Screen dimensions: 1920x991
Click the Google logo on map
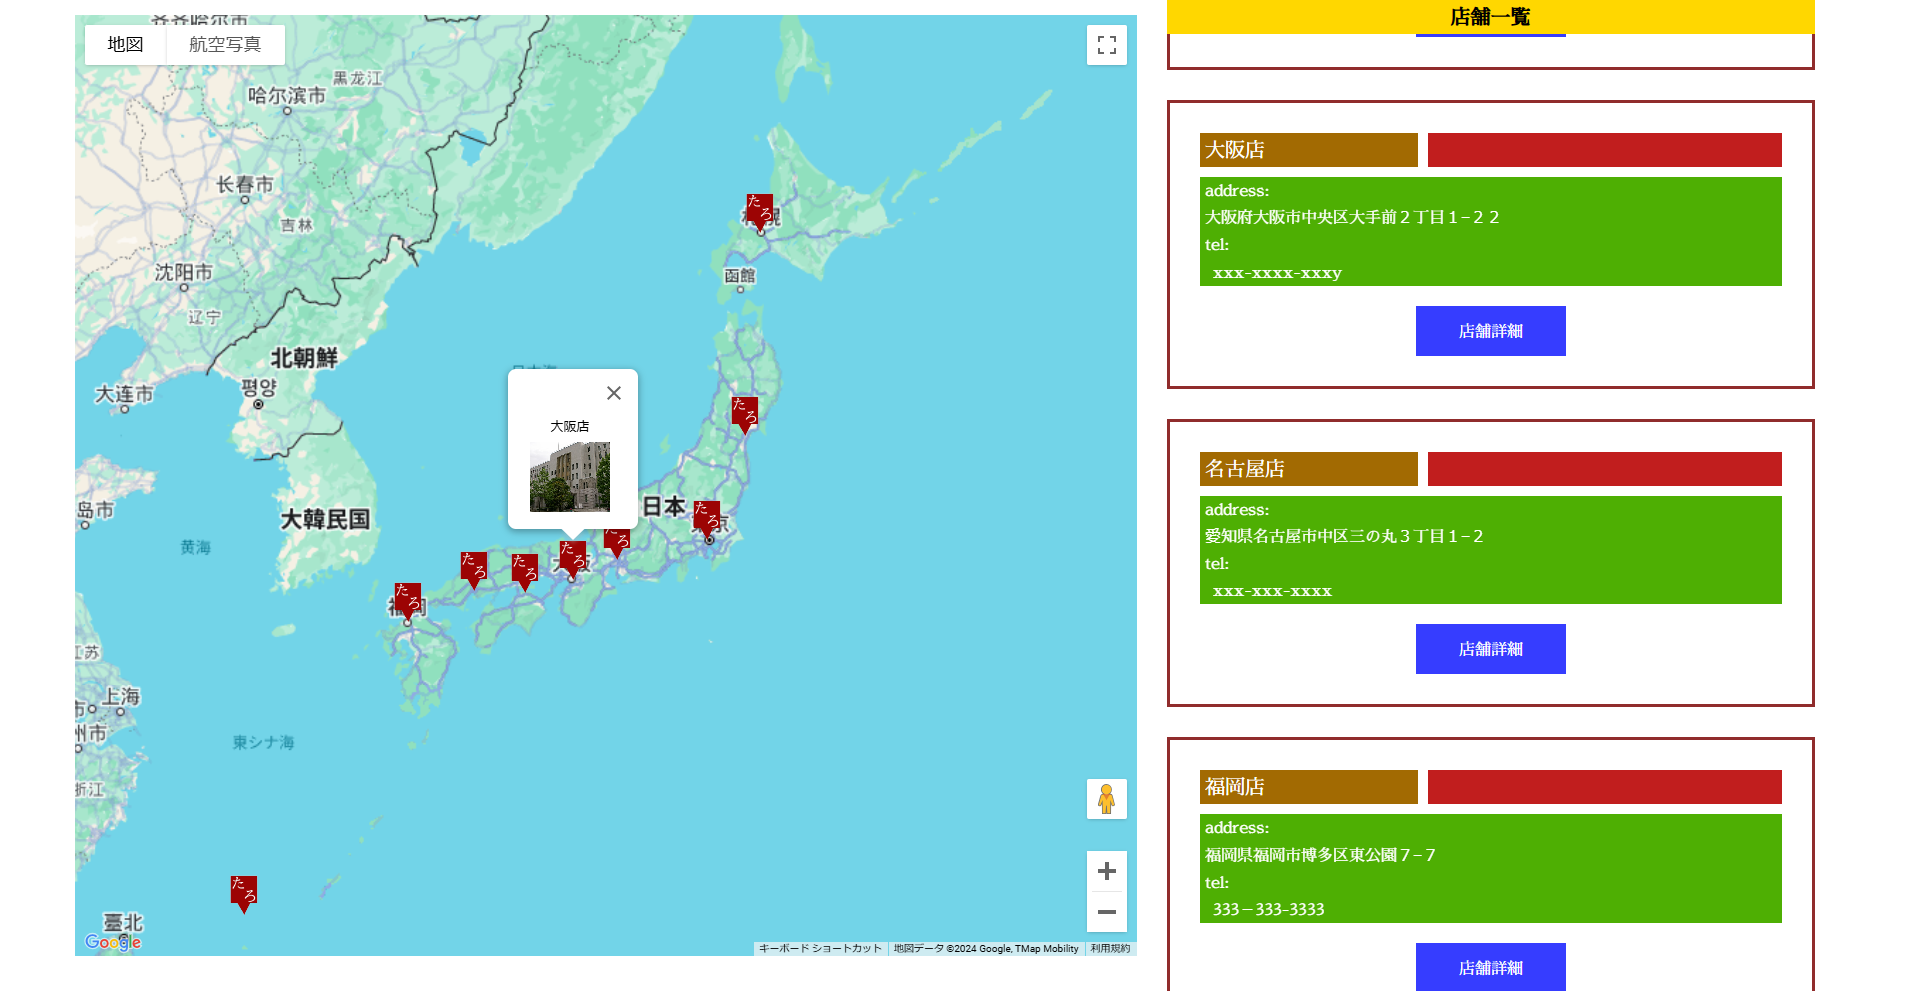click(x=113, y=942)
